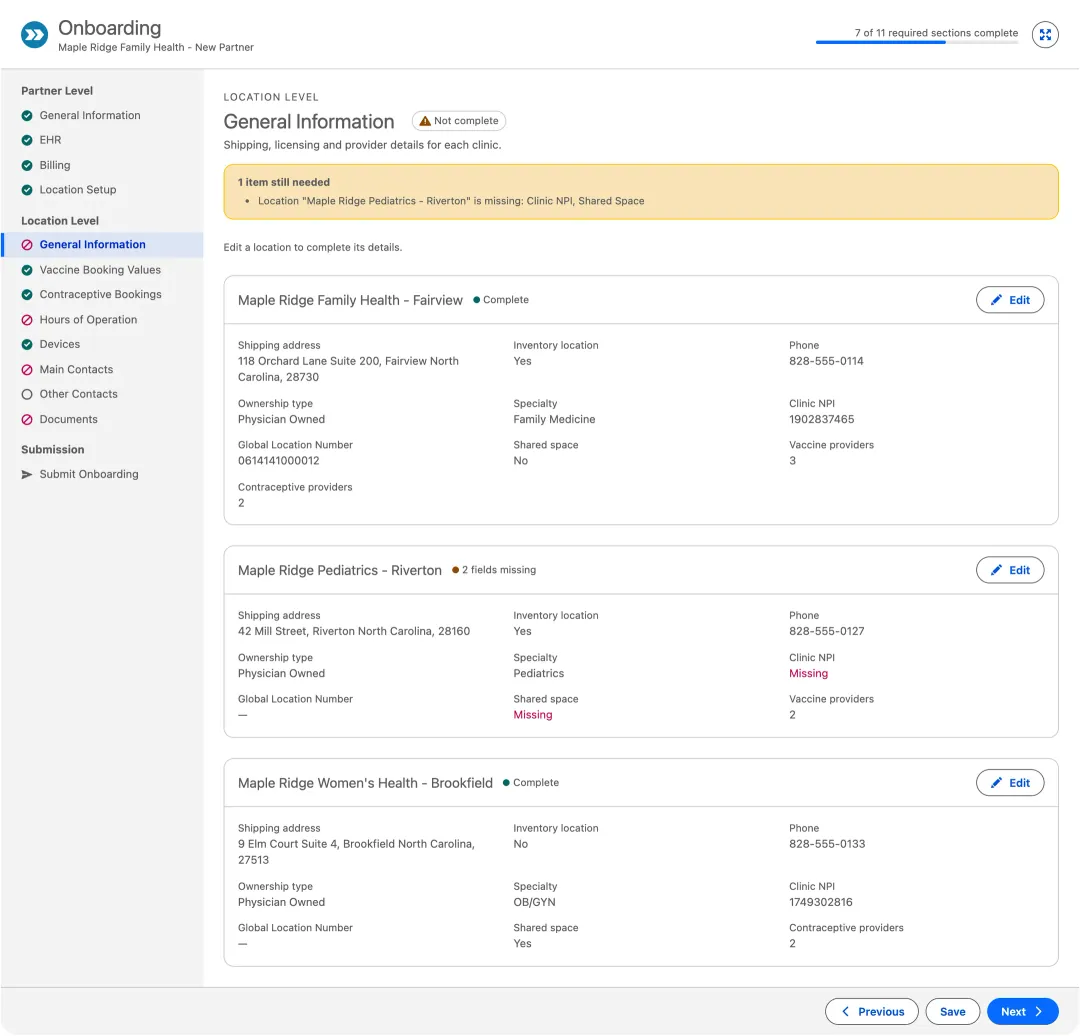This screenshot has width=1080, height=1036.
Task: Click the OB/GYN specialty value
Action: pyautogui.click(x=534, y=903)
